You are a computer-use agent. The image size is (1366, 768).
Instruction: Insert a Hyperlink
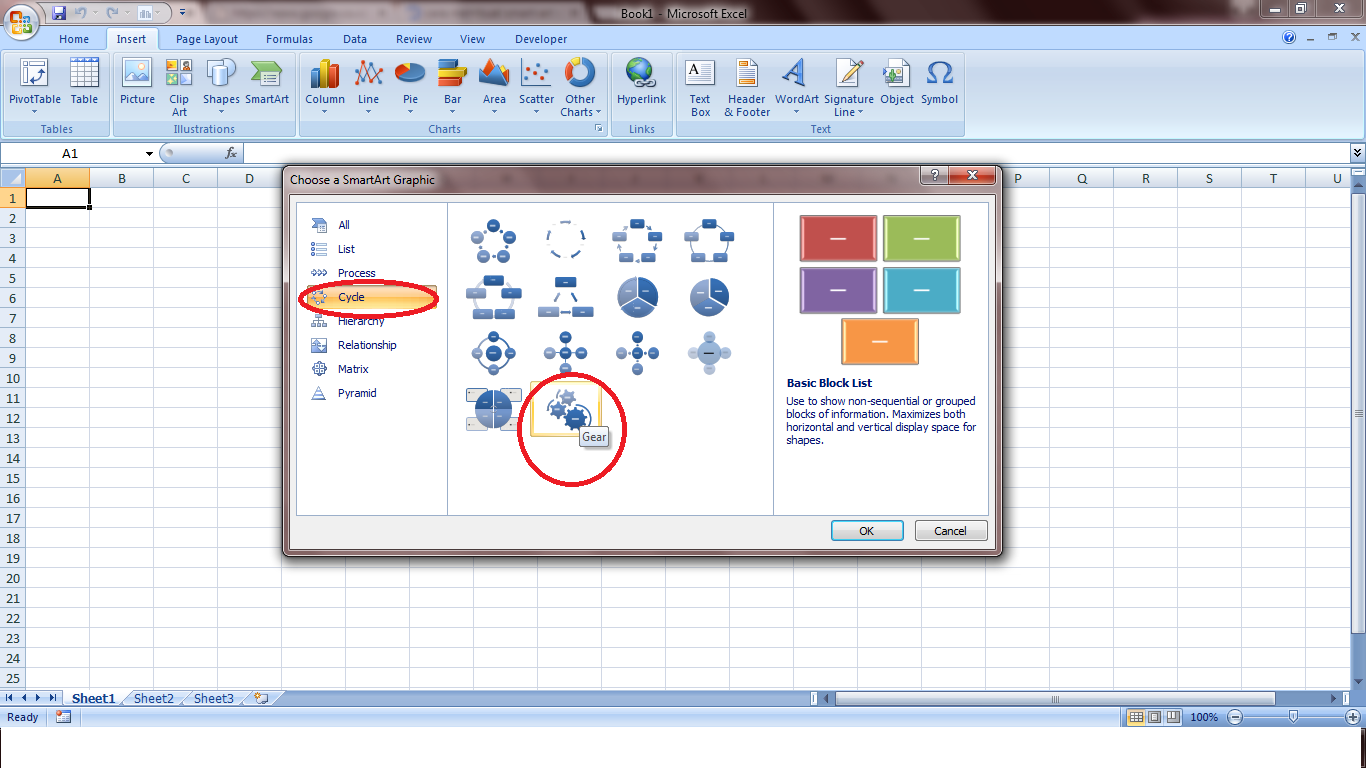(641, 80)
